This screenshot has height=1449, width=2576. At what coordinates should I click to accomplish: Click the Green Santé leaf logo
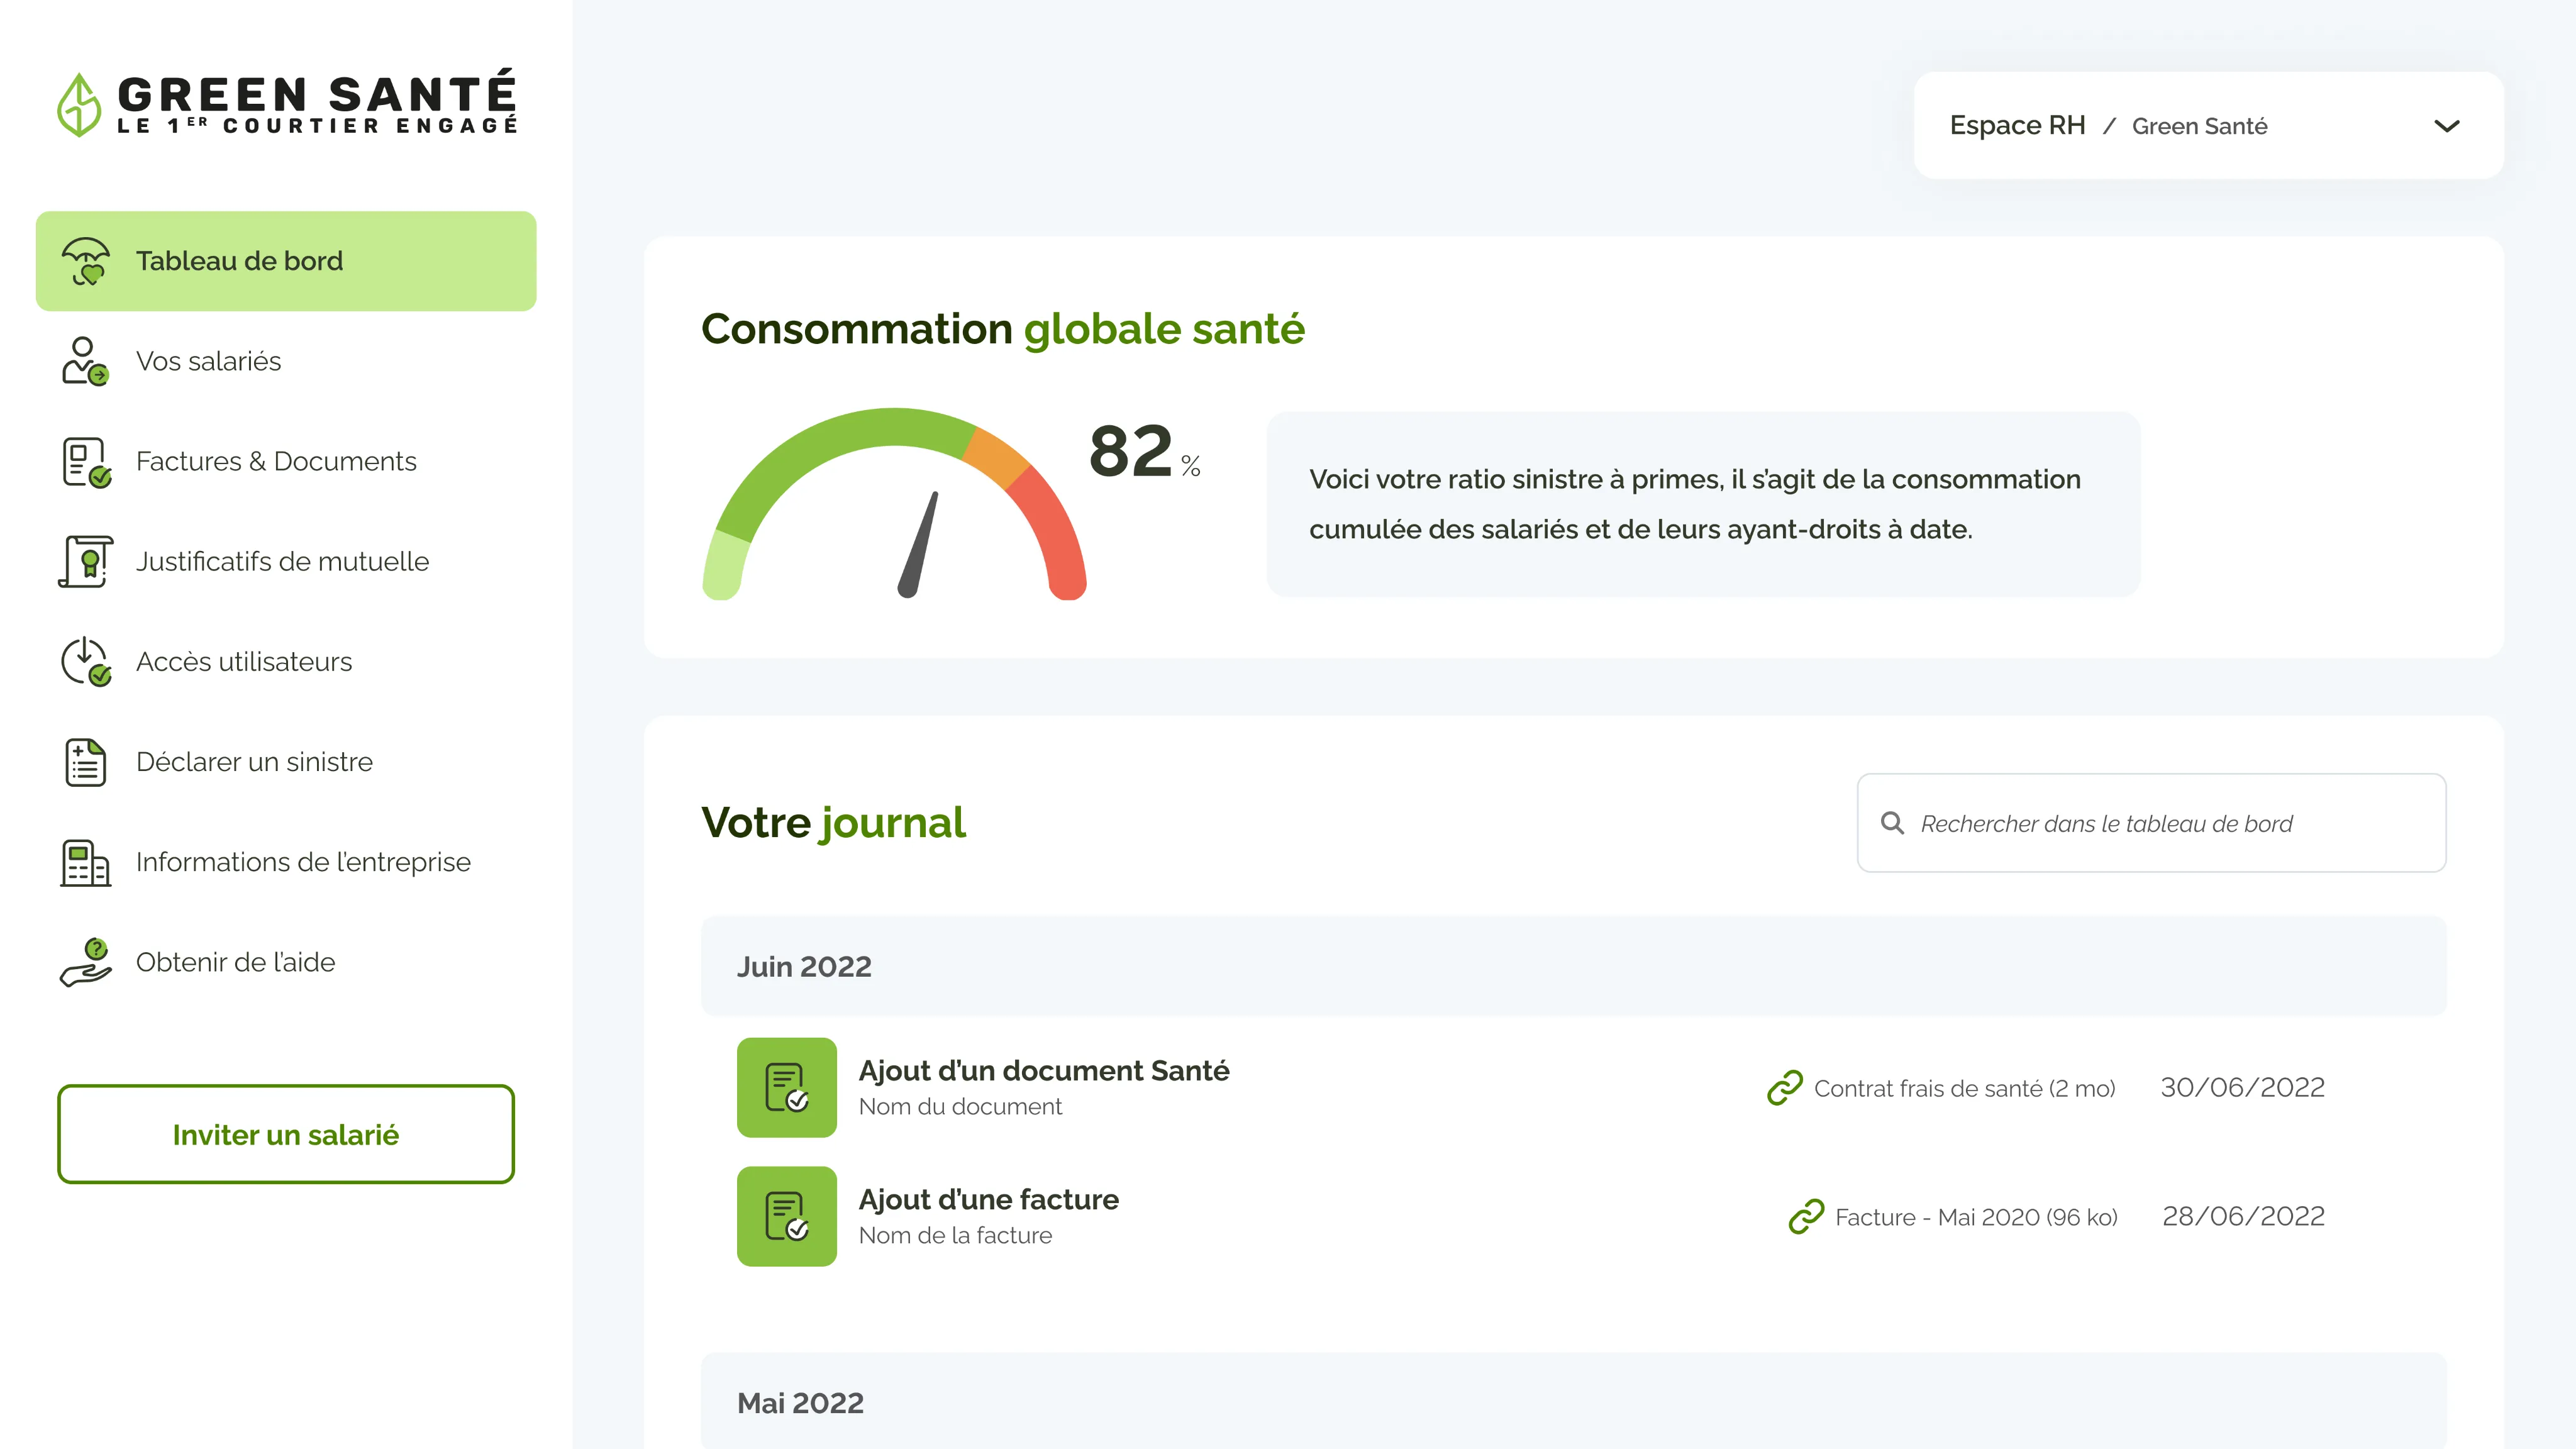click(x=79, y=104)
